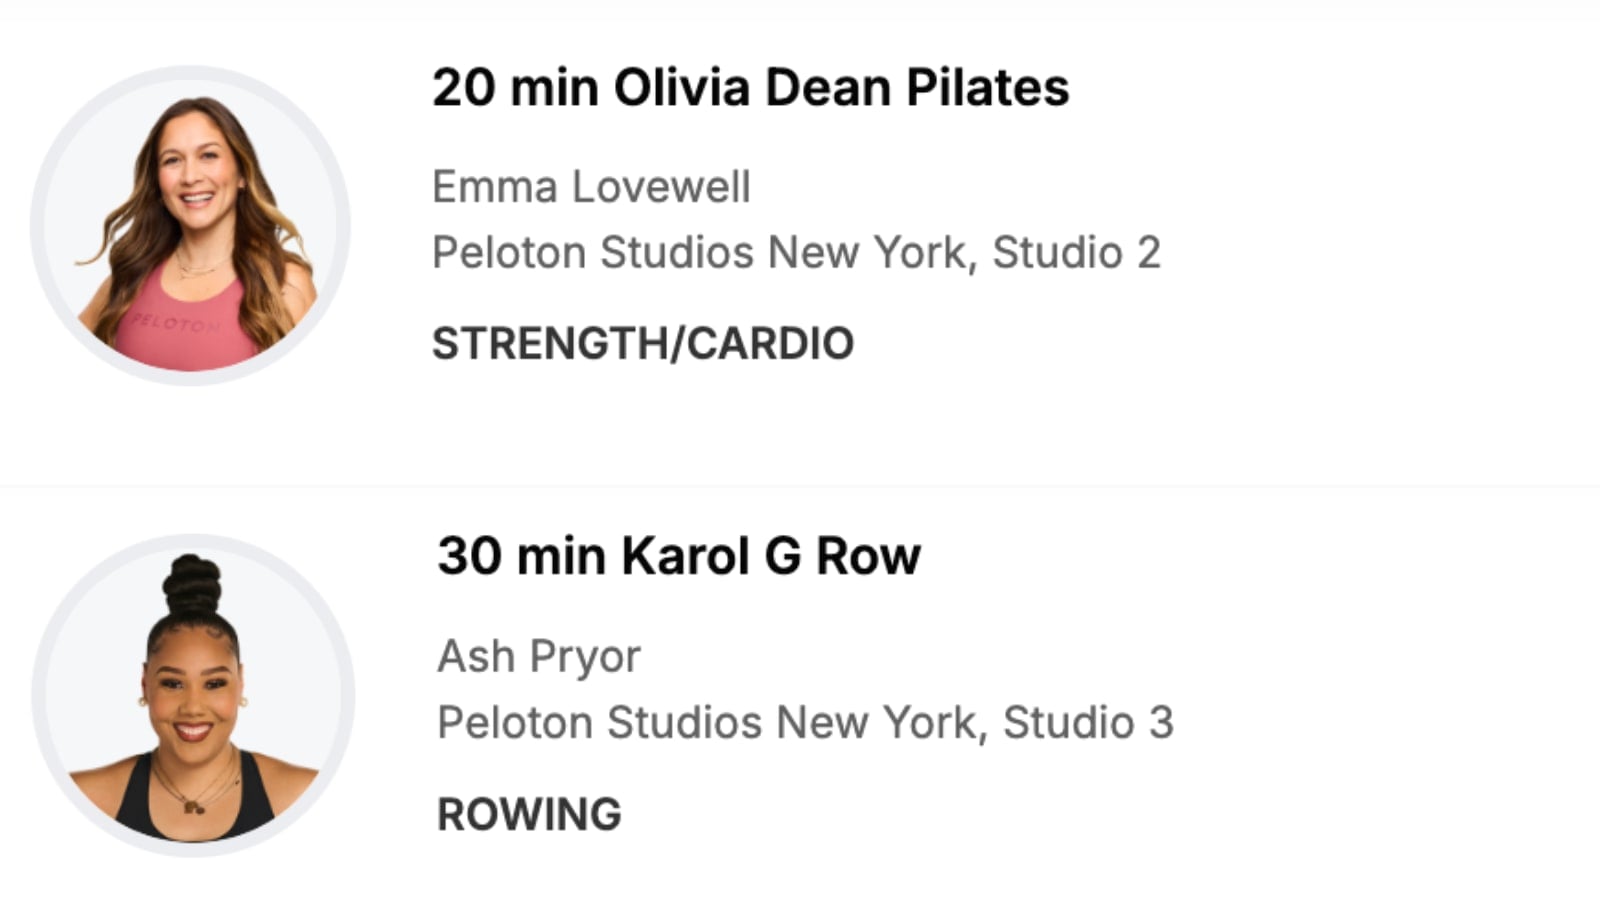Image resolution: width=1600 pixels, height=900 pixels.
Task: Choose the ROWING category label
Action: pyautogui.click(x=529, y=815)
